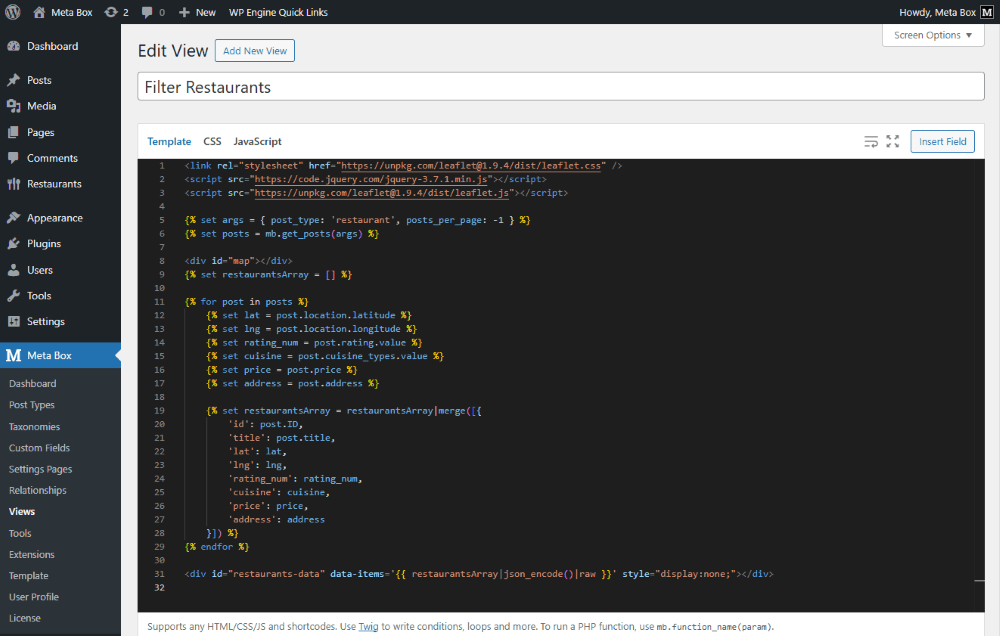Open the Restaurants menu with fork icon
Viewport: 1000px width, 636px height.
pos(54,184)
